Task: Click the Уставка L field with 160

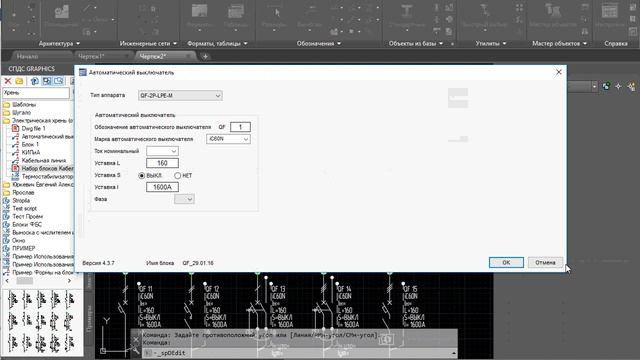Action: [162, 163]
